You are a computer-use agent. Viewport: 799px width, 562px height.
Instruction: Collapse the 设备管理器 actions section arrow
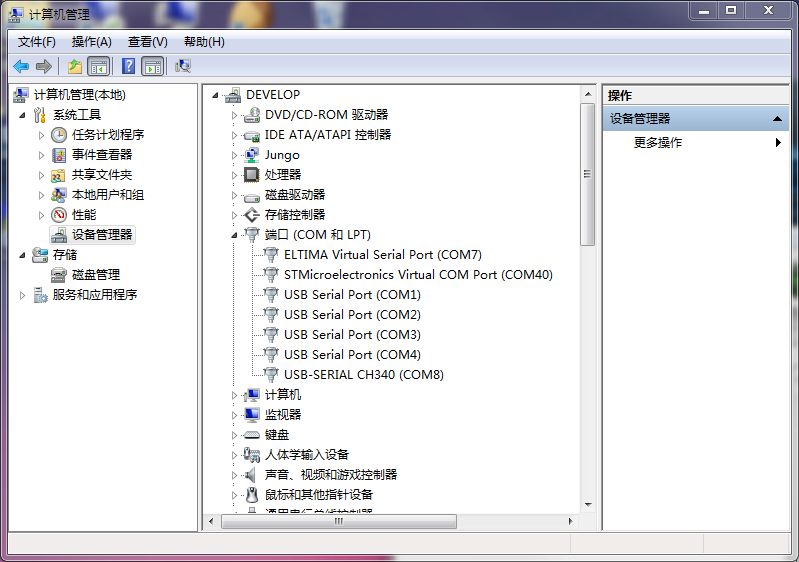click(777, 119)
